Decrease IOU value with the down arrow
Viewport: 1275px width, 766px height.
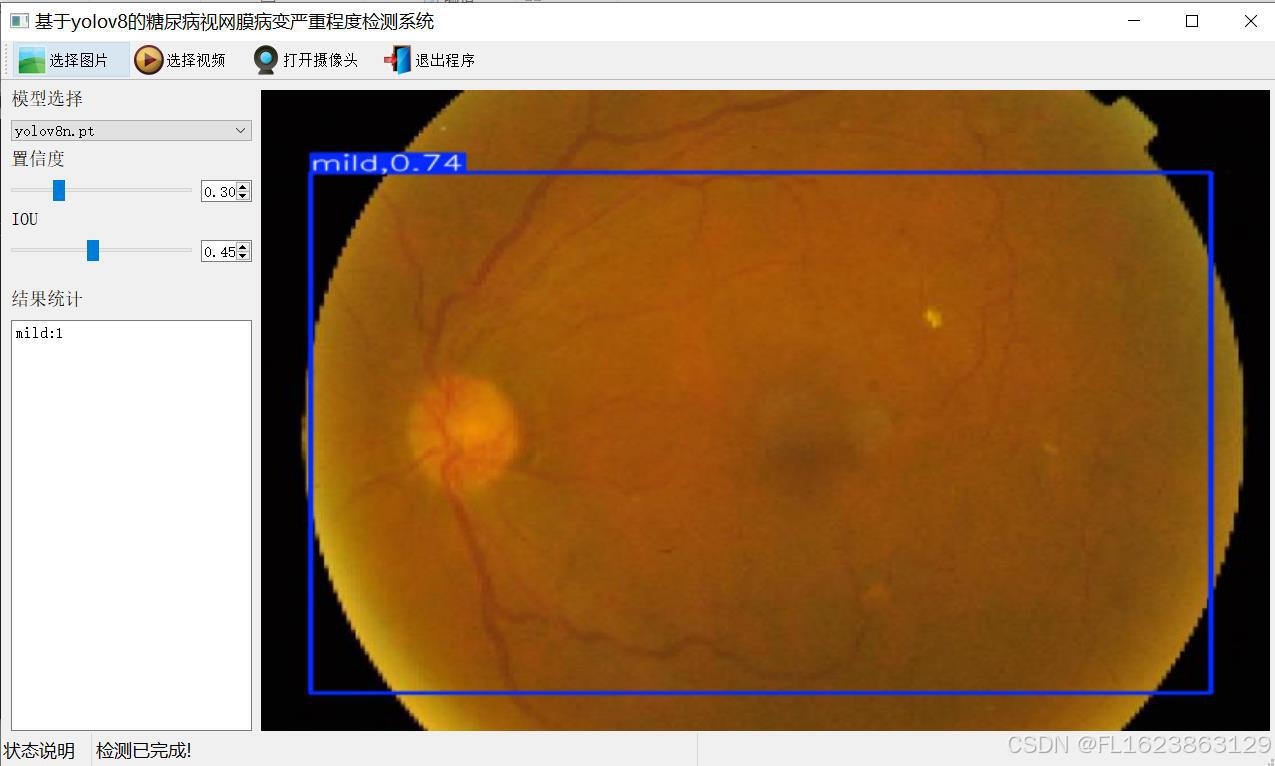[244, 256]
